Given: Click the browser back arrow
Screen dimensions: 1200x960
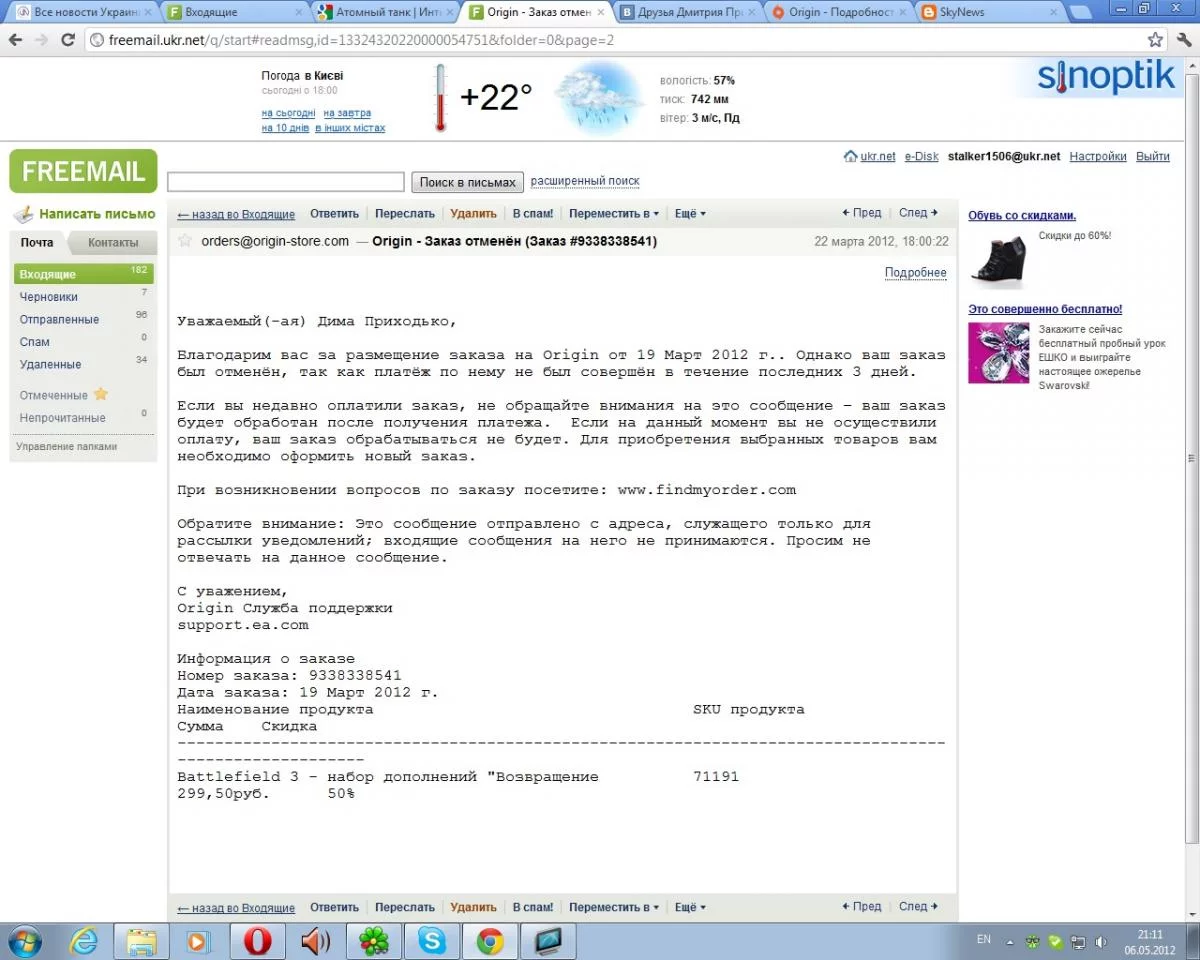Looking at the screenshot, I should (x=16, y=40).
